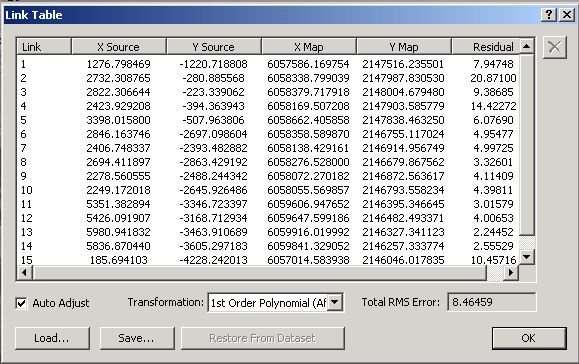The width and height of the screenshot is (579, 364).
Task: Click the horizontal scroll right arrow
Action: 511,273
